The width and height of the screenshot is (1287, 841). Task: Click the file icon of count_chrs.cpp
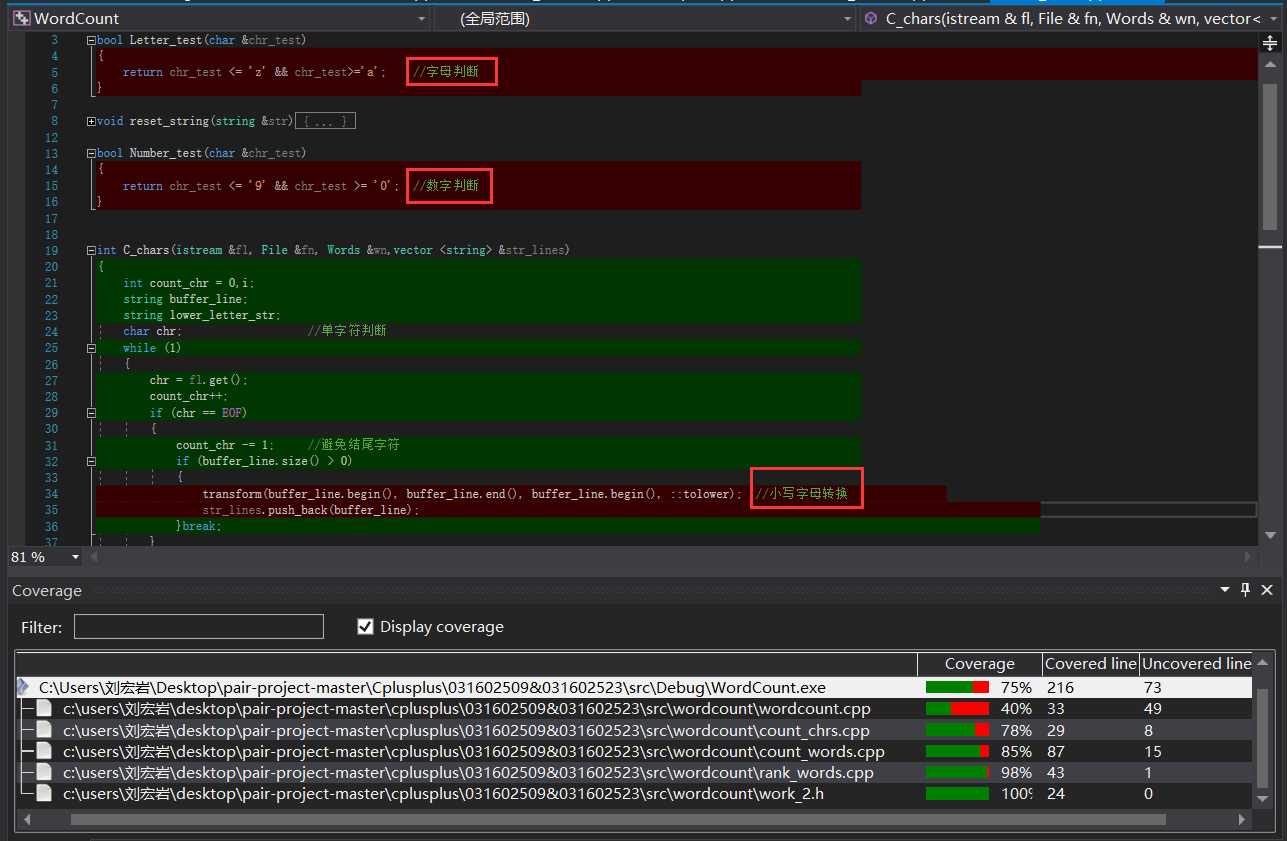pyautogui.click(x=44, y=729)
